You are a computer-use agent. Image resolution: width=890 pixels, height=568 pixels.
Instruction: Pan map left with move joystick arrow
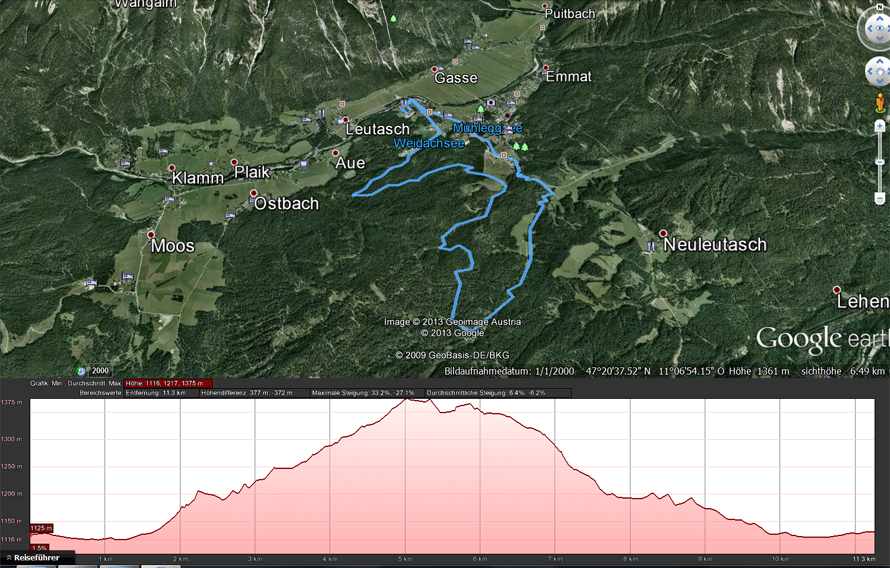coord(870,71)
